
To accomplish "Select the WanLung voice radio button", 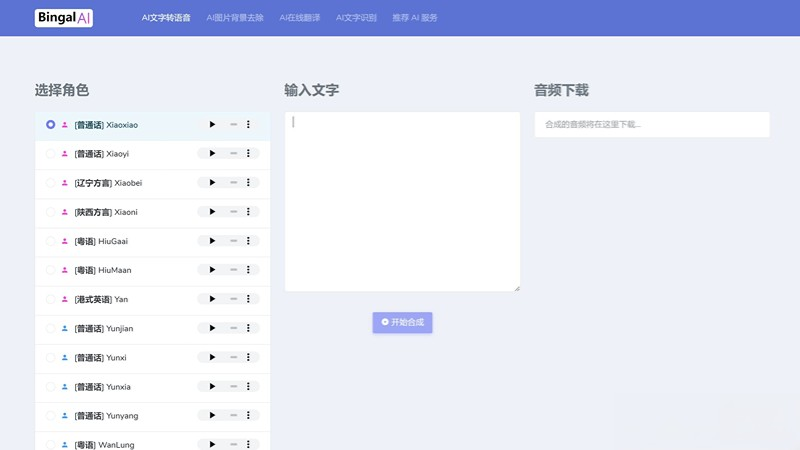I will 51,444.
